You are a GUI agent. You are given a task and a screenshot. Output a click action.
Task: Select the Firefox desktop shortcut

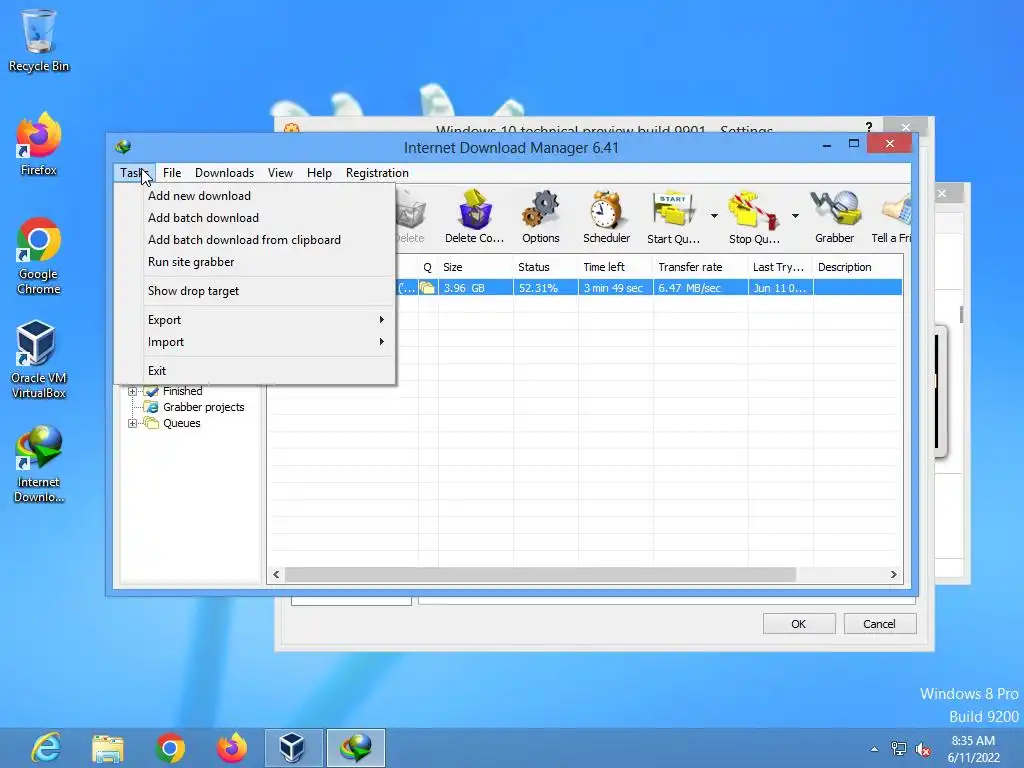coord(39,144)
